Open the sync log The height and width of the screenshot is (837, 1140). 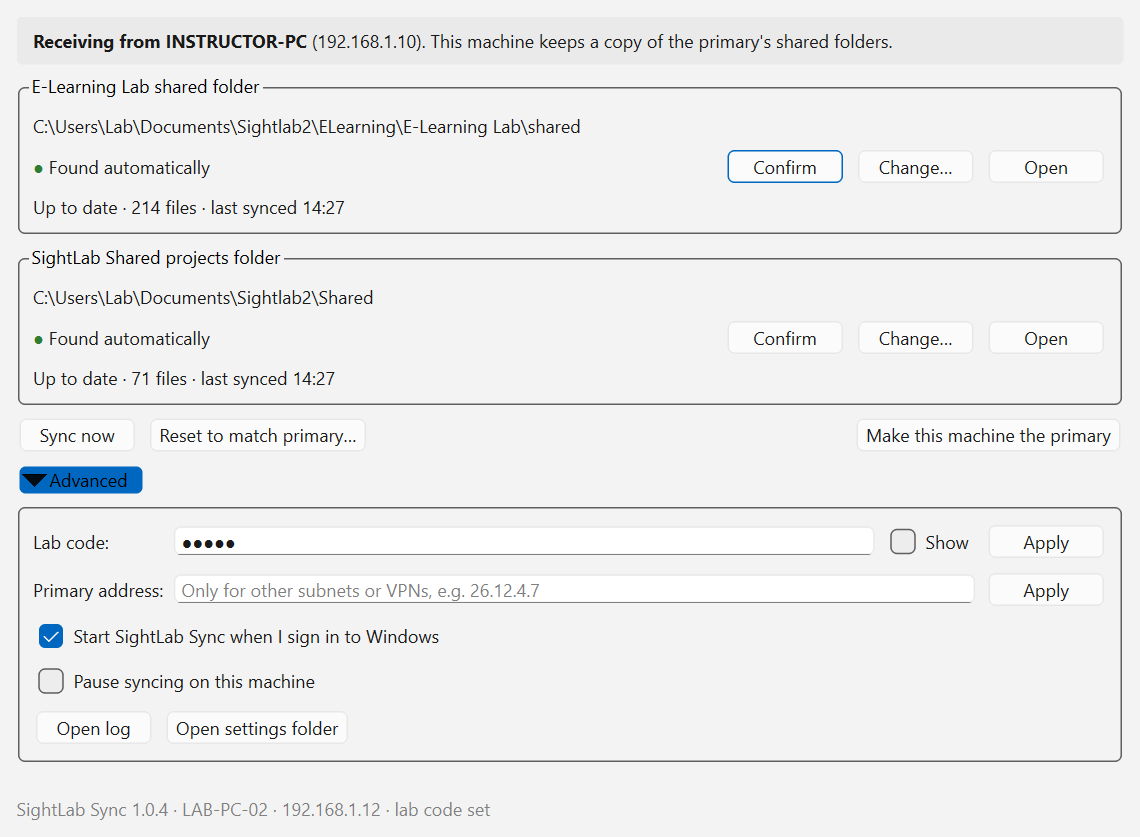tap(94, 728)
